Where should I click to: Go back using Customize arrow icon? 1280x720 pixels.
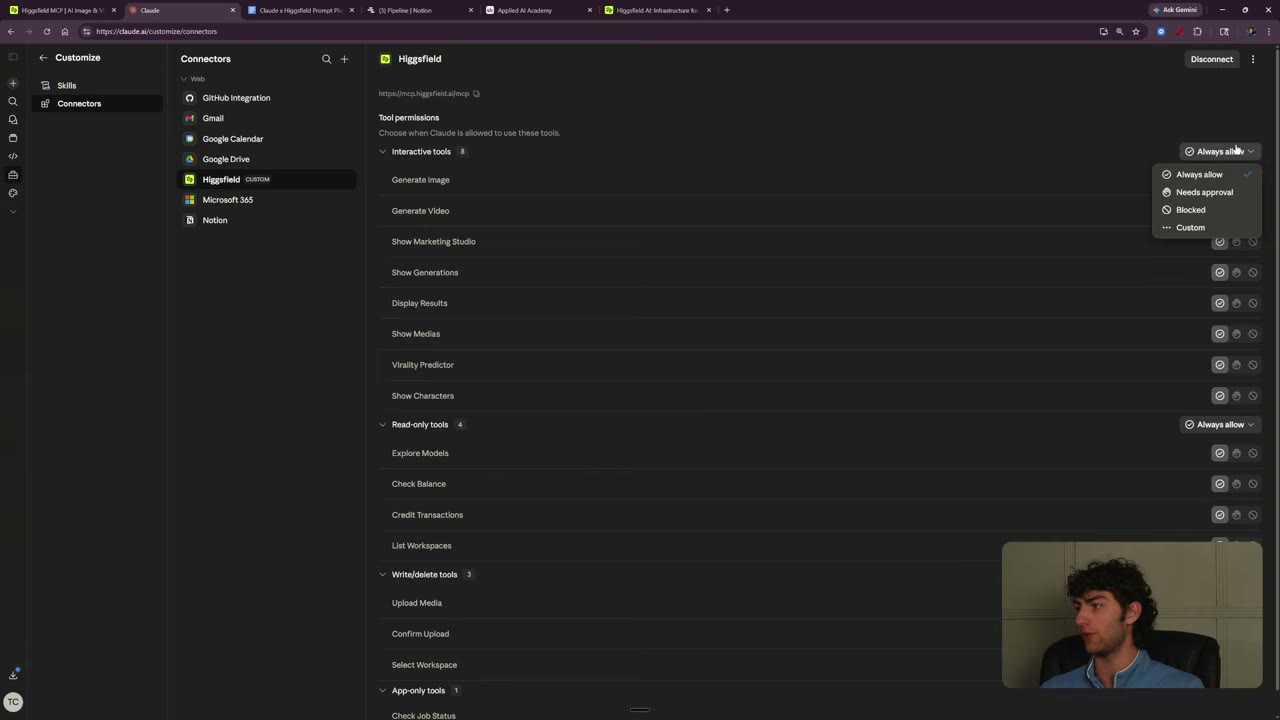(x=43, y=58)
